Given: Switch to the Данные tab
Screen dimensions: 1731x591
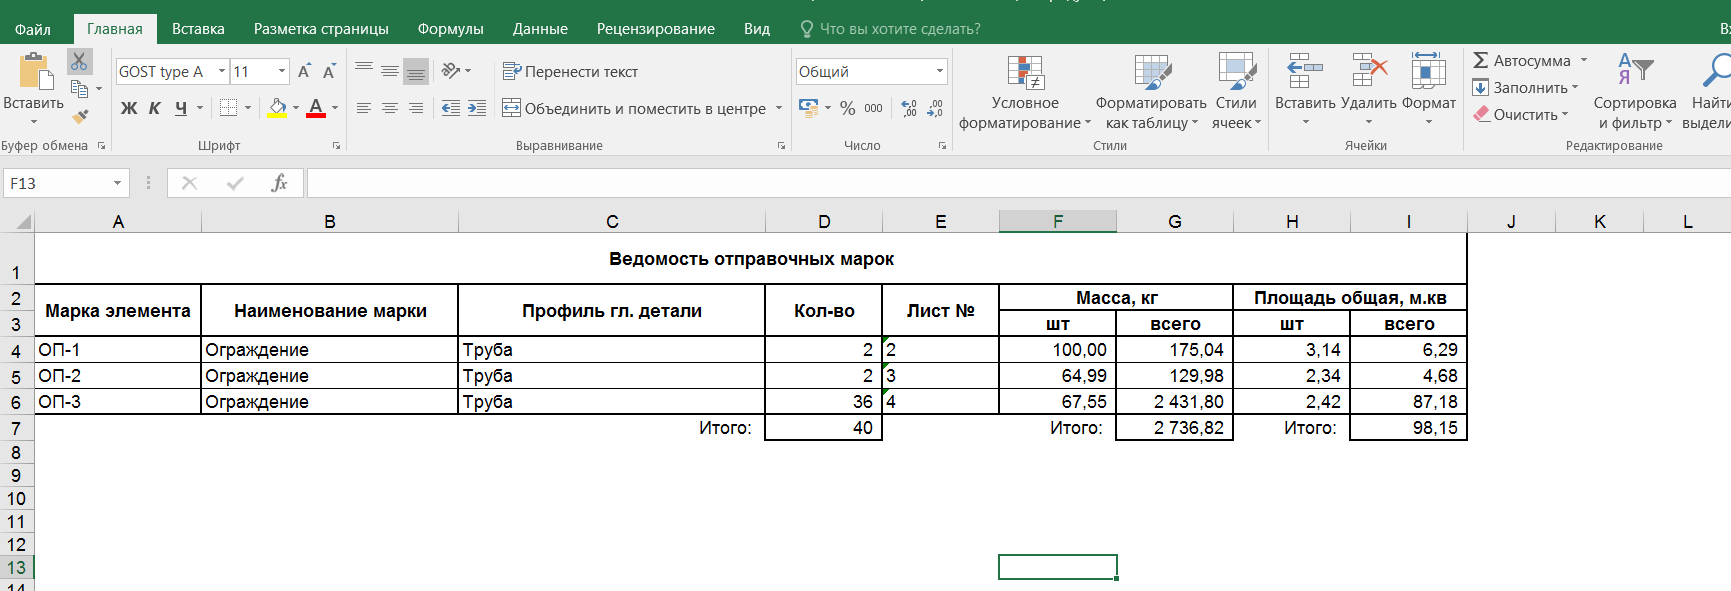Looking at the screenshot, I should click(x=540, y=29).
